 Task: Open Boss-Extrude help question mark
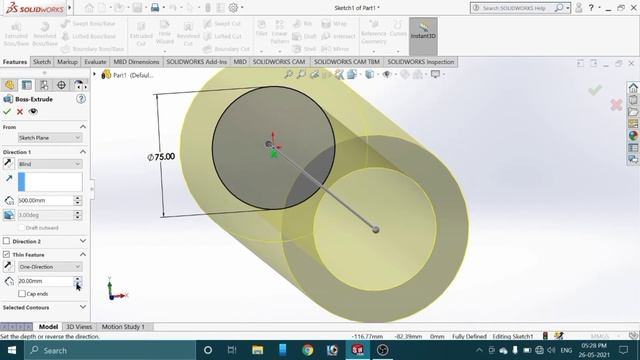pos(81,99)
